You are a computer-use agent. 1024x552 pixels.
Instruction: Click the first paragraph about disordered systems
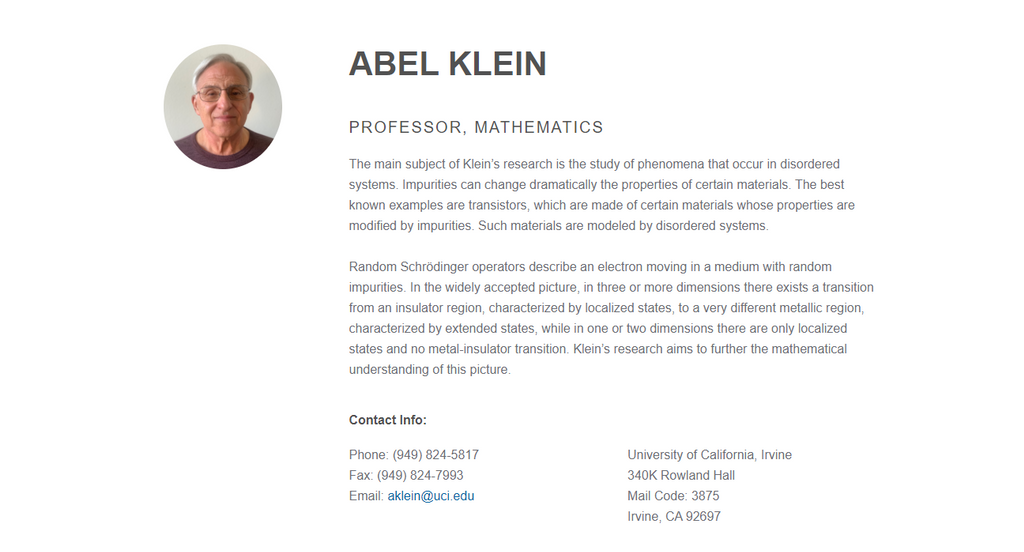(601, 195)
